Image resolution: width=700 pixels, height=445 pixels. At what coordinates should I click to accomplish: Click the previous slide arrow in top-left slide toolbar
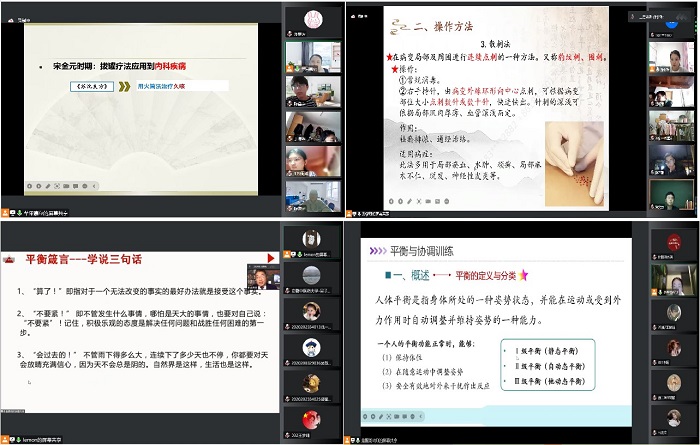[30, 186]
